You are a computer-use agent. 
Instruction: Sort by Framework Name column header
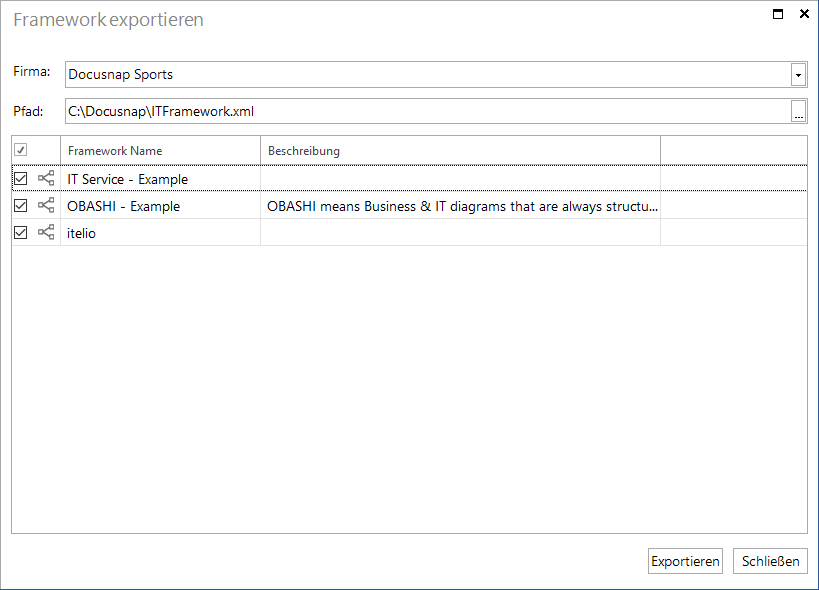(160, 151)
